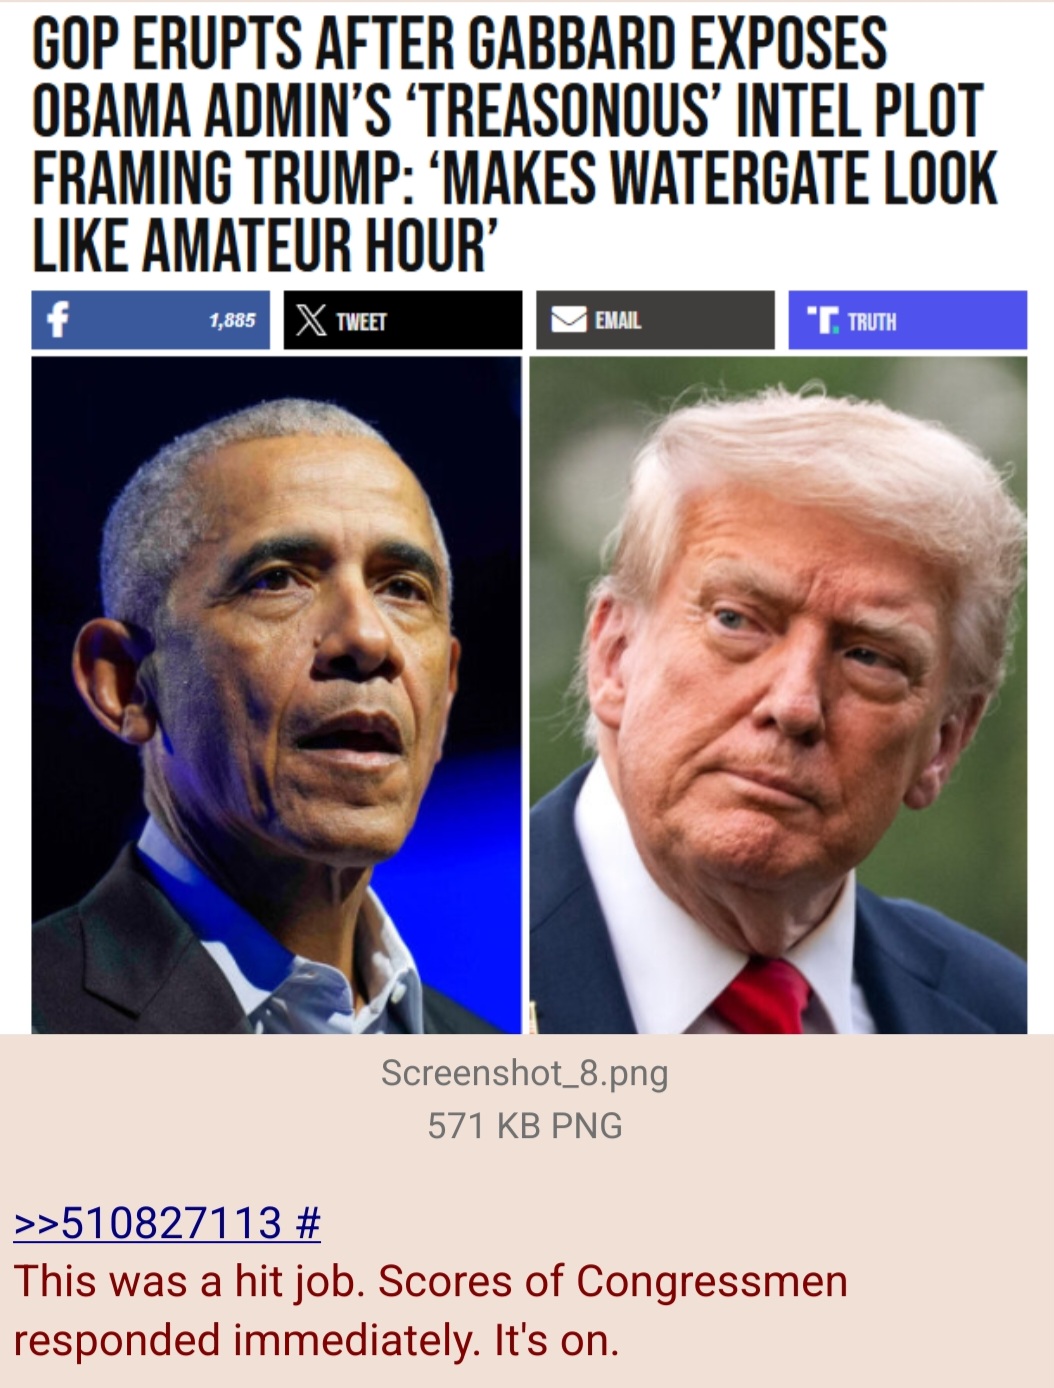Click the word TRUTH on the blue button
Screen dimensions: 1054x1388
pyautogui.click(x=872, y=321)
